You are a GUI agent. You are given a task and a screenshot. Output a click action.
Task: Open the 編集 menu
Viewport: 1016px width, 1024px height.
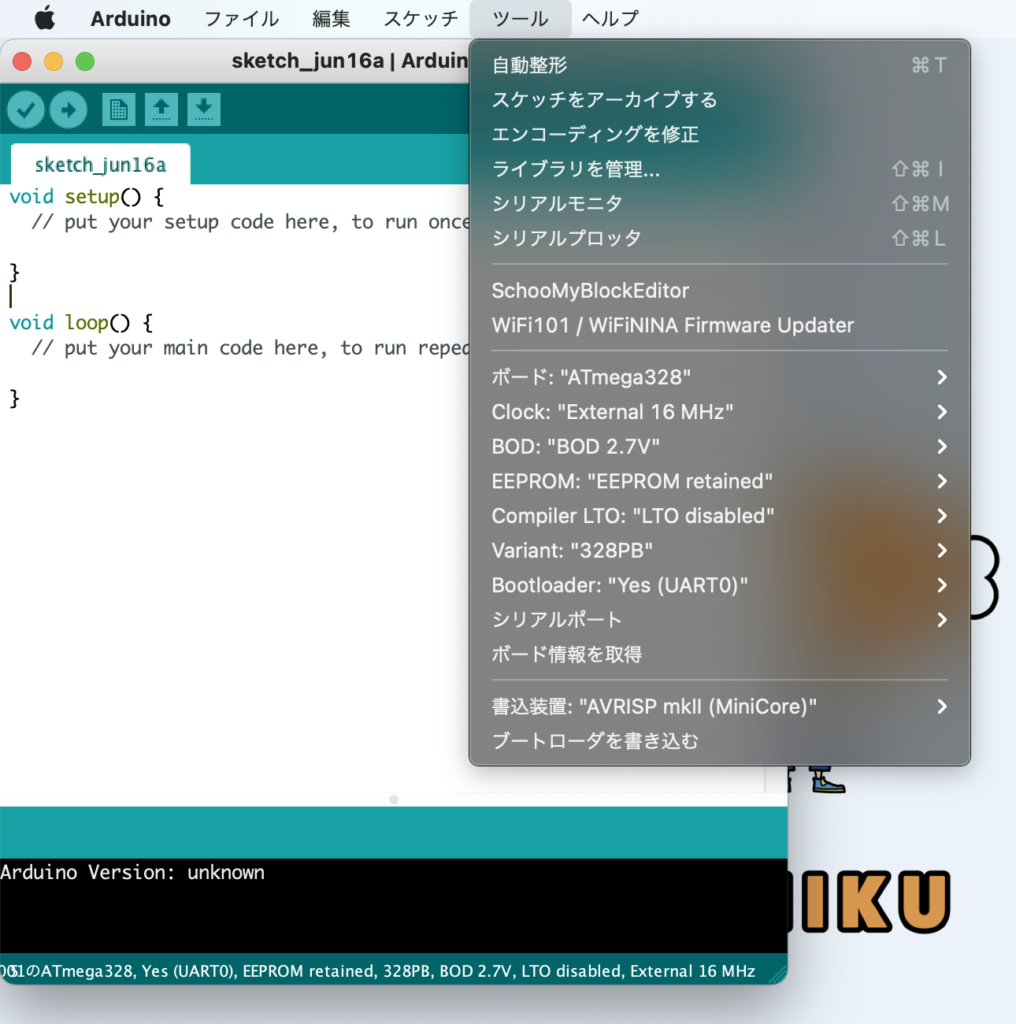point(331,18)
